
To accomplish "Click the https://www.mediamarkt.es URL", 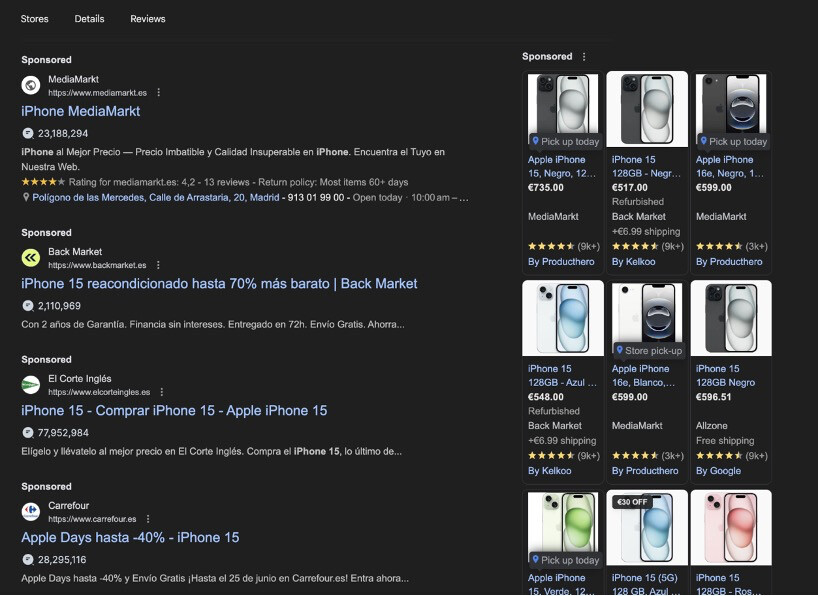I will coord(98,93).
